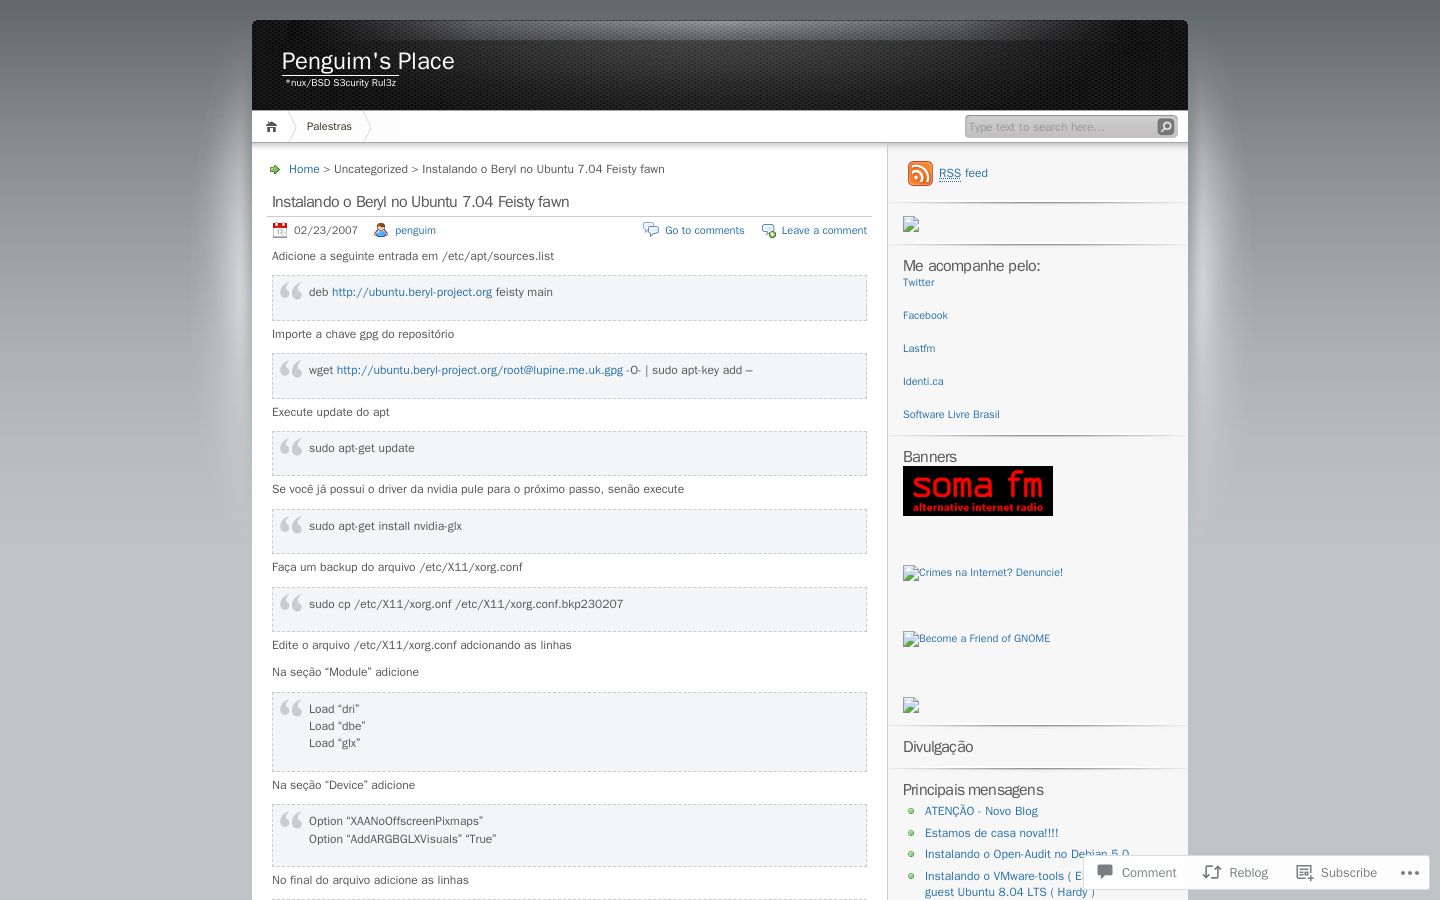This screenshot has height=900, width=1440.
Task: Click the soma fm radio banner
Action: [x=978, y=491]
